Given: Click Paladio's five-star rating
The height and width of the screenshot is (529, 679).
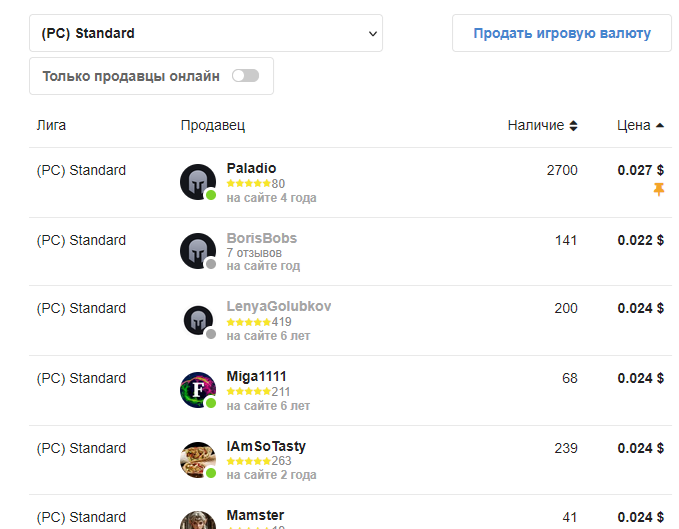Looking at the screenshot, I should pos(249,184).
